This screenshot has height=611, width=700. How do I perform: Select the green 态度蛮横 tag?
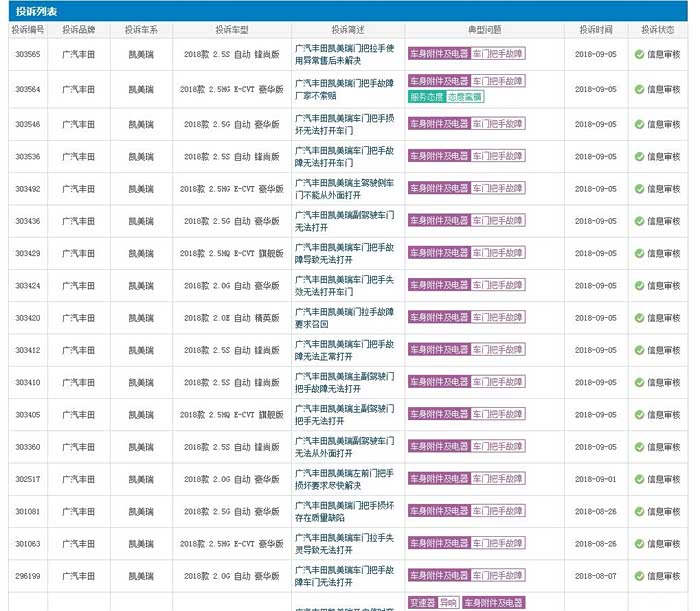(x=464, y=97)
